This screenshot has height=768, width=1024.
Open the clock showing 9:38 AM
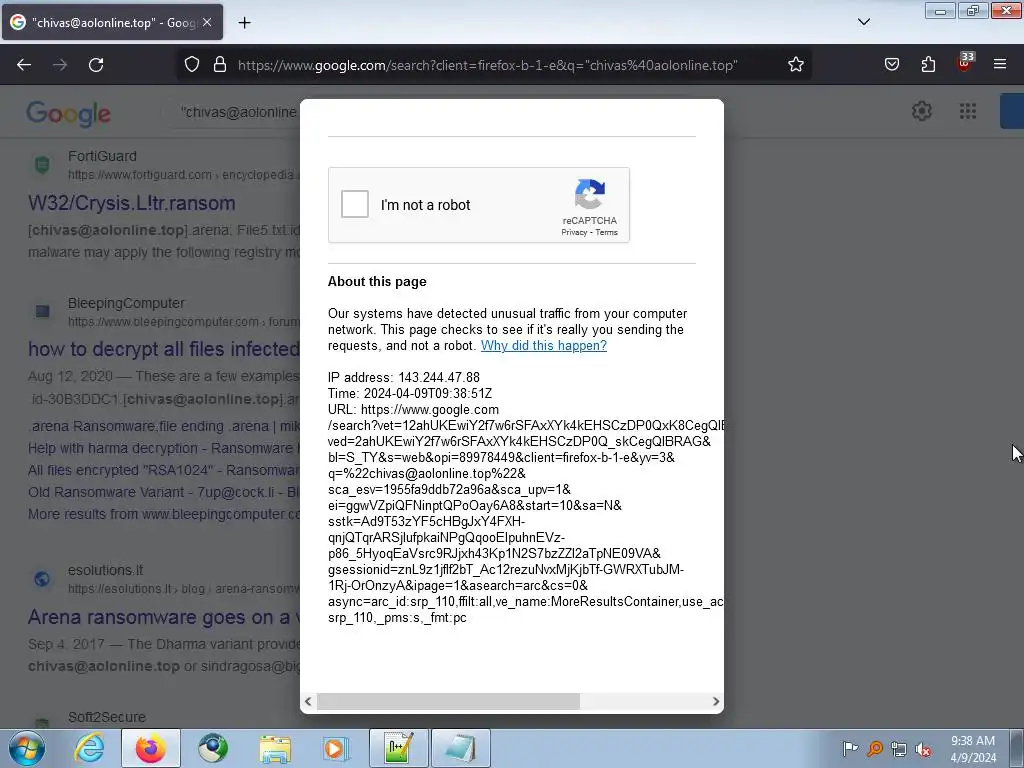click(x=973, y=748)
